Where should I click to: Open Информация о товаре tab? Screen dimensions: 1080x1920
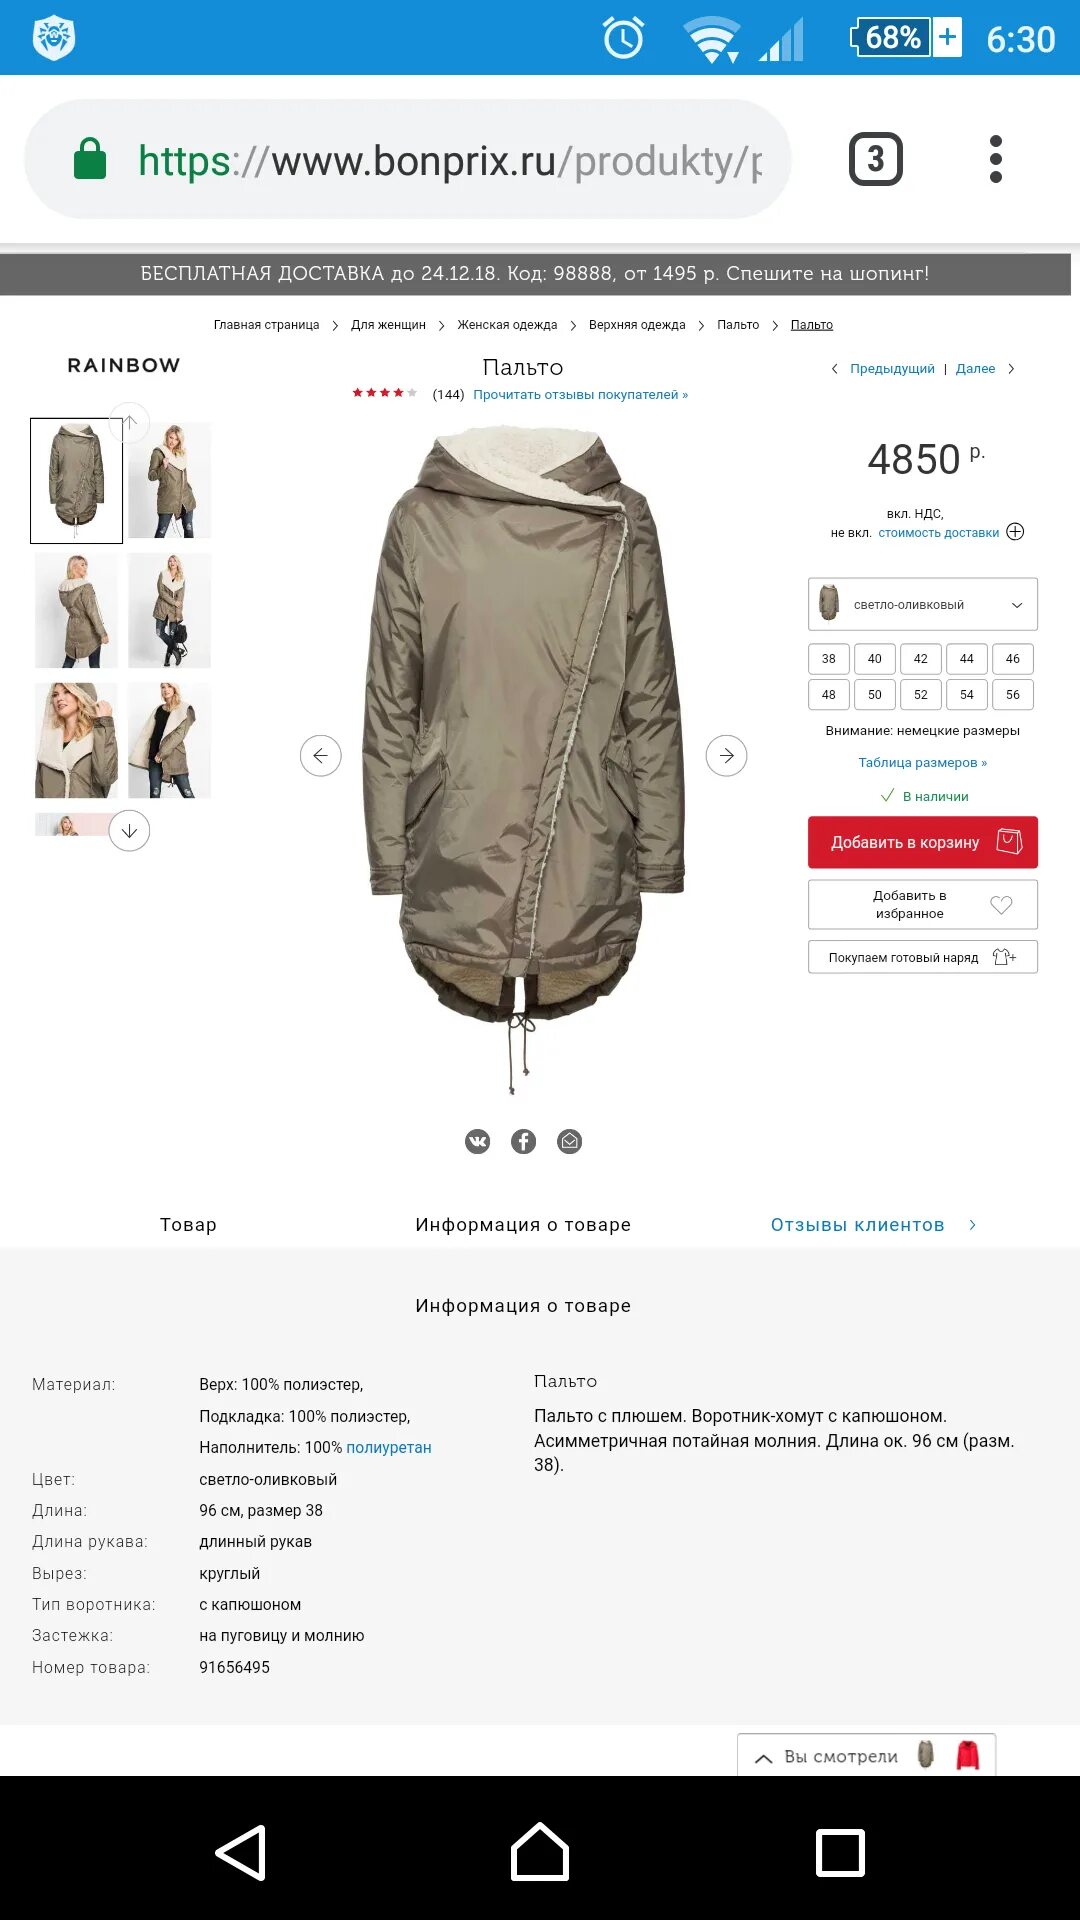523,1225
